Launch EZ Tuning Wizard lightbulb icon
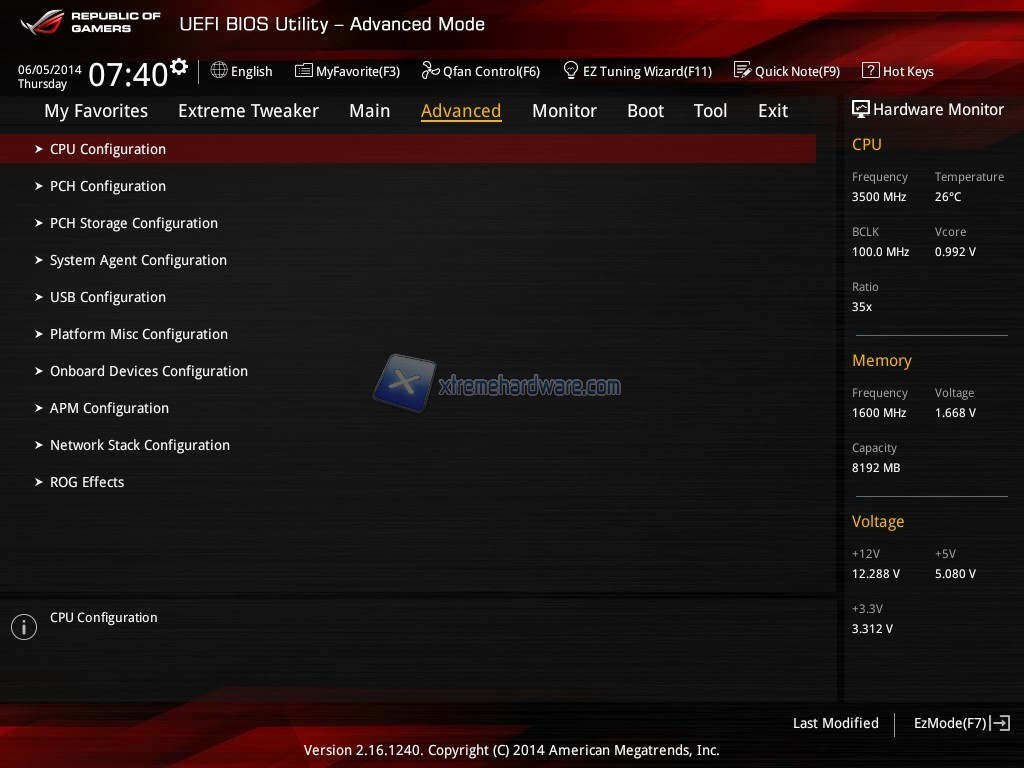The image size is (1024, 768). (571, 71)
